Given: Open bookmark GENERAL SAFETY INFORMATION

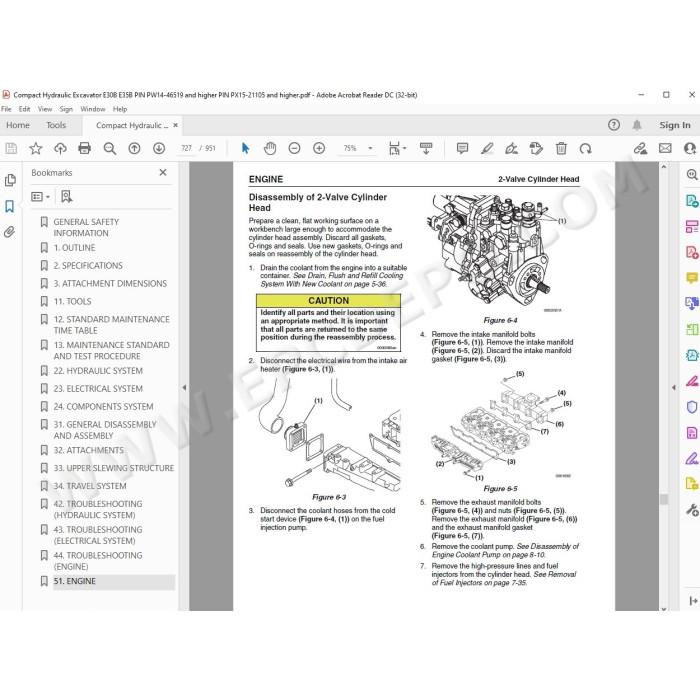Looking at the screenshot, I should (86, 227).
